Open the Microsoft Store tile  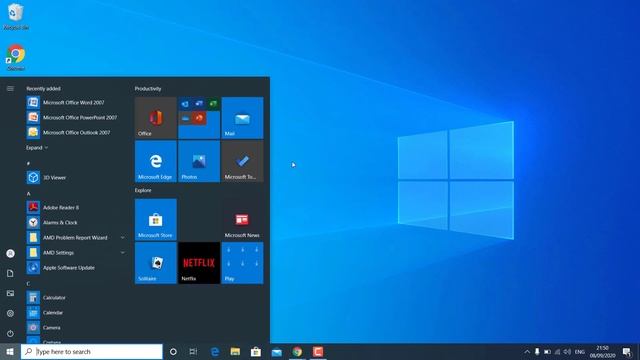(x=156, y=220)
